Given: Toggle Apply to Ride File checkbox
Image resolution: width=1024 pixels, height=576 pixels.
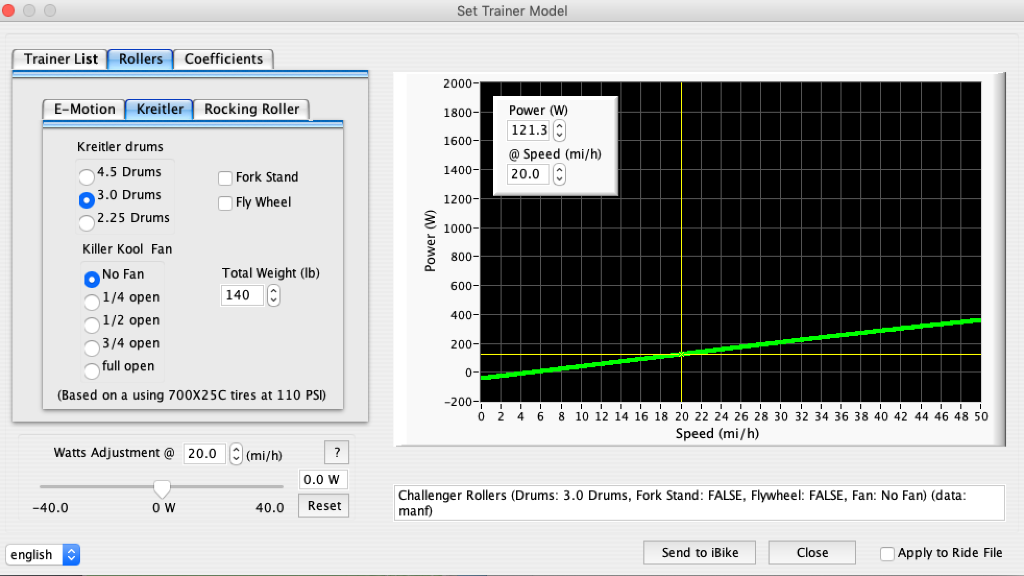Looking at the screenshot, I should tap(887, 553).
